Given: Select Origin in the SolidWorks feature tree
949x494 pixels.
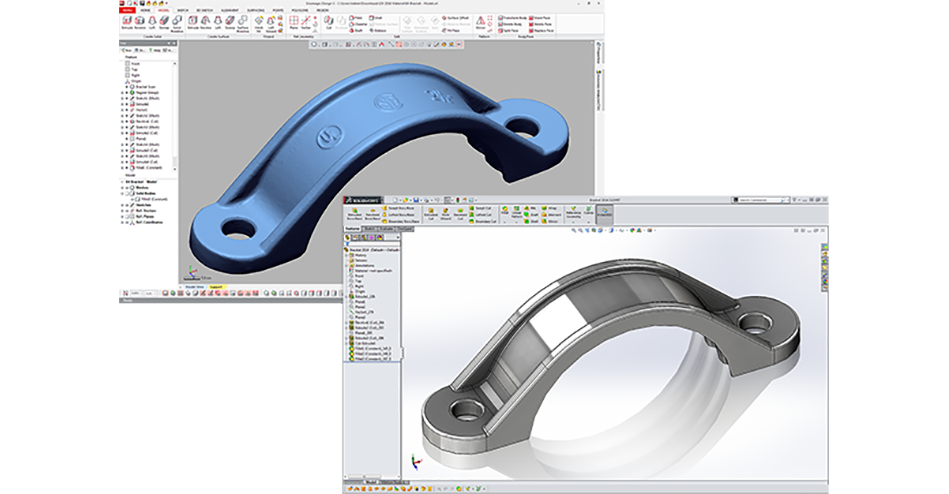Looking at the screenshot, I should 360,292.
